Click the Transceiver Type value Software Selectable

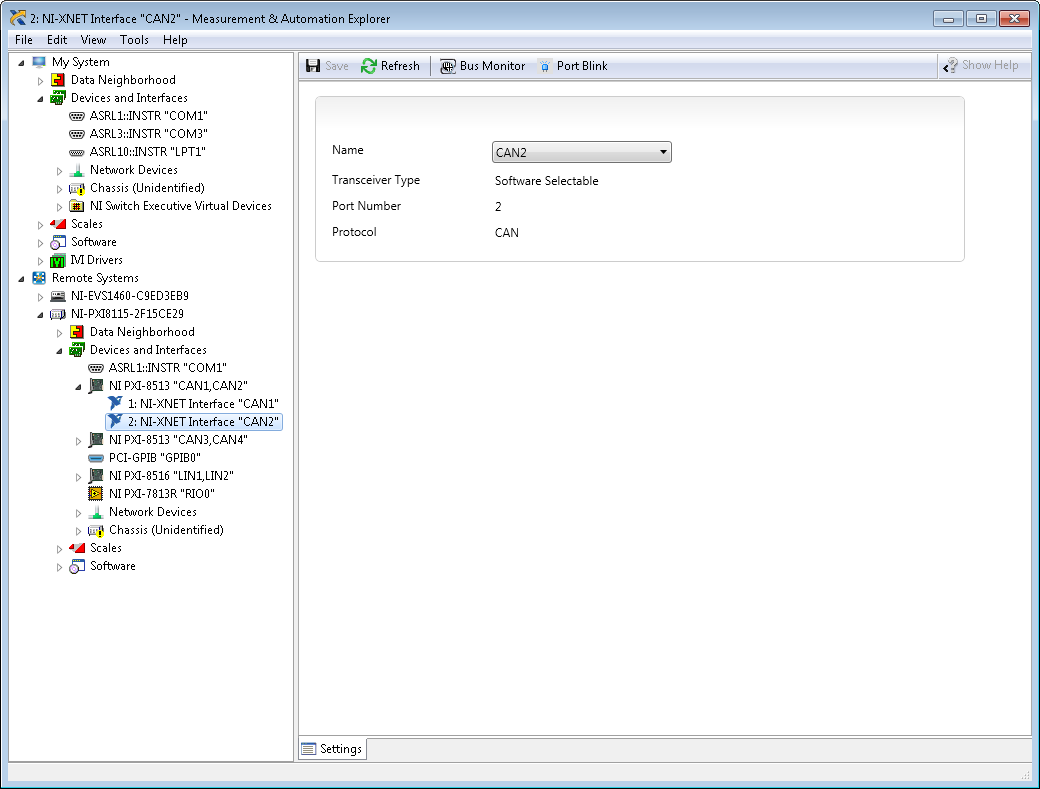point(547,181)
